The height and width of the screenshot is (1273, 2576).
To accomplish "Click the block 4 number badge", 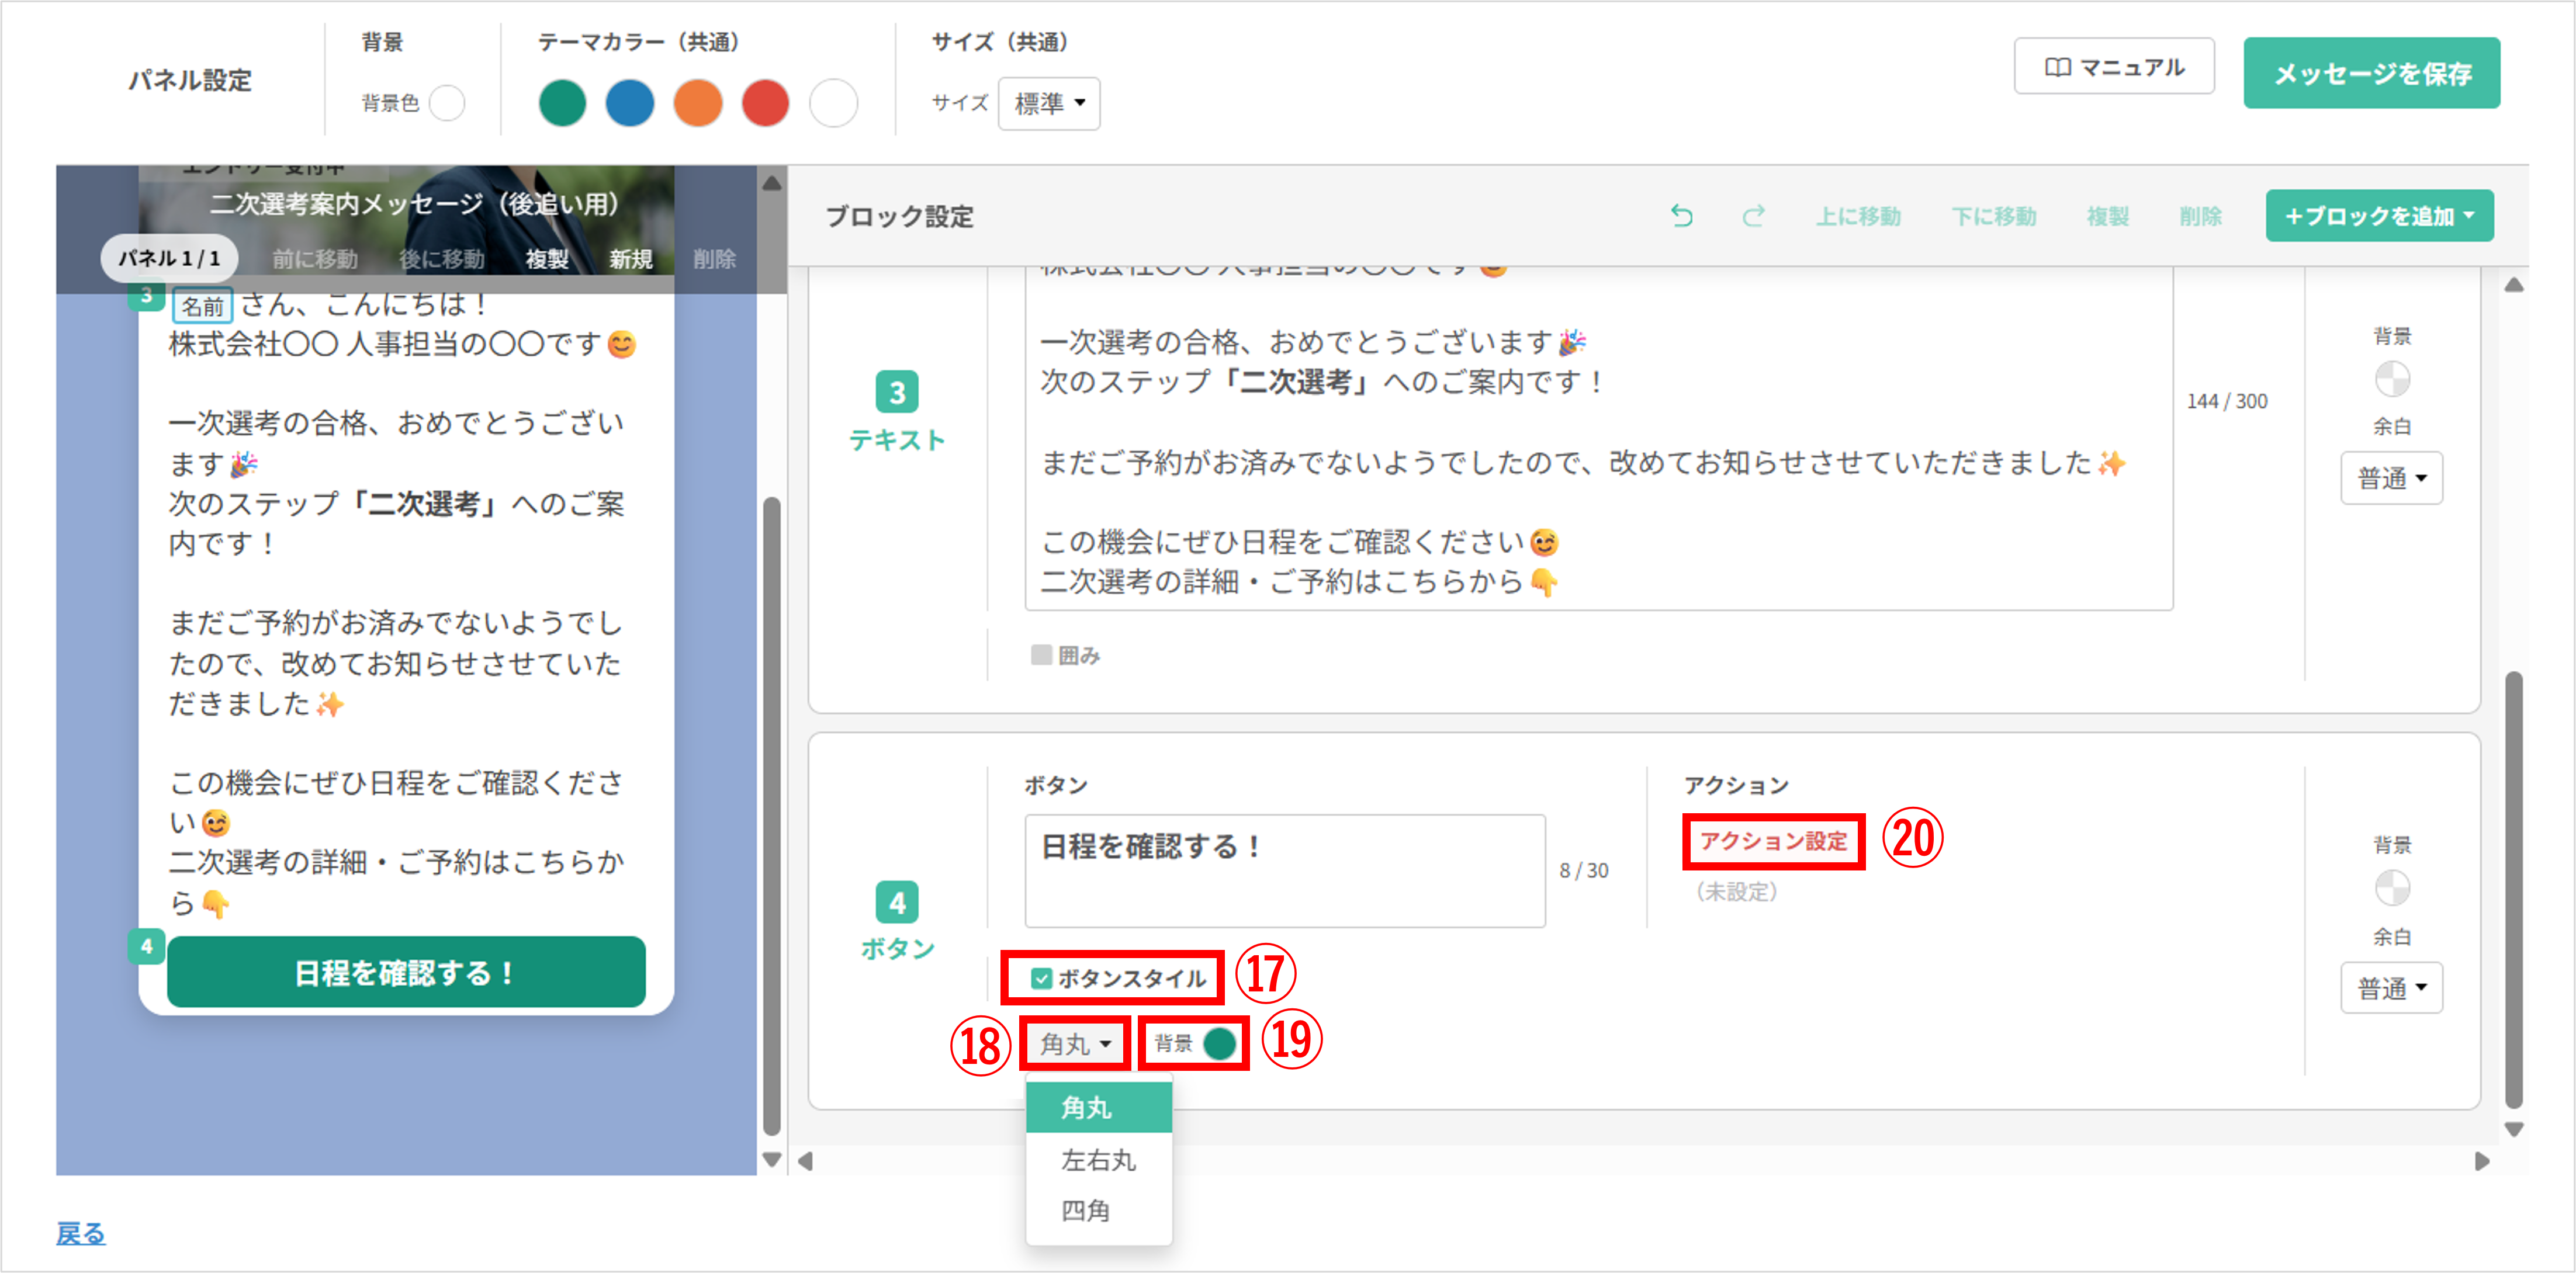I will click(896, 902).
